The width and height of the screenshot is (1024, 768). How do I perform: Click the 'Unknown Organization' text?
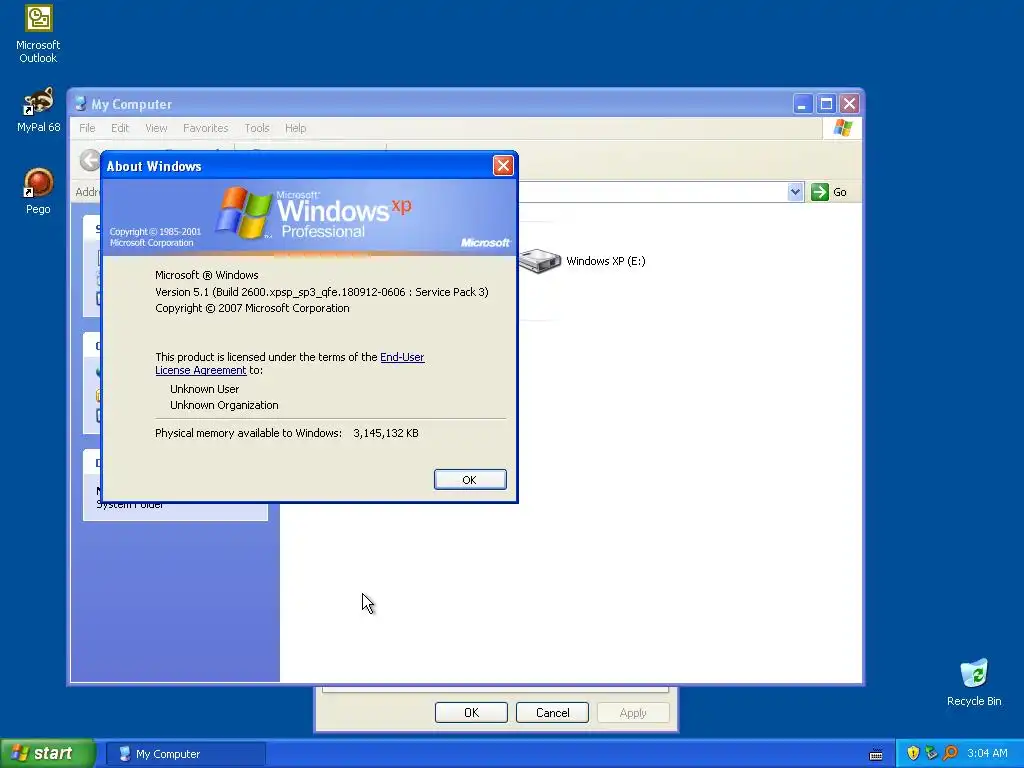coord(224,405)
